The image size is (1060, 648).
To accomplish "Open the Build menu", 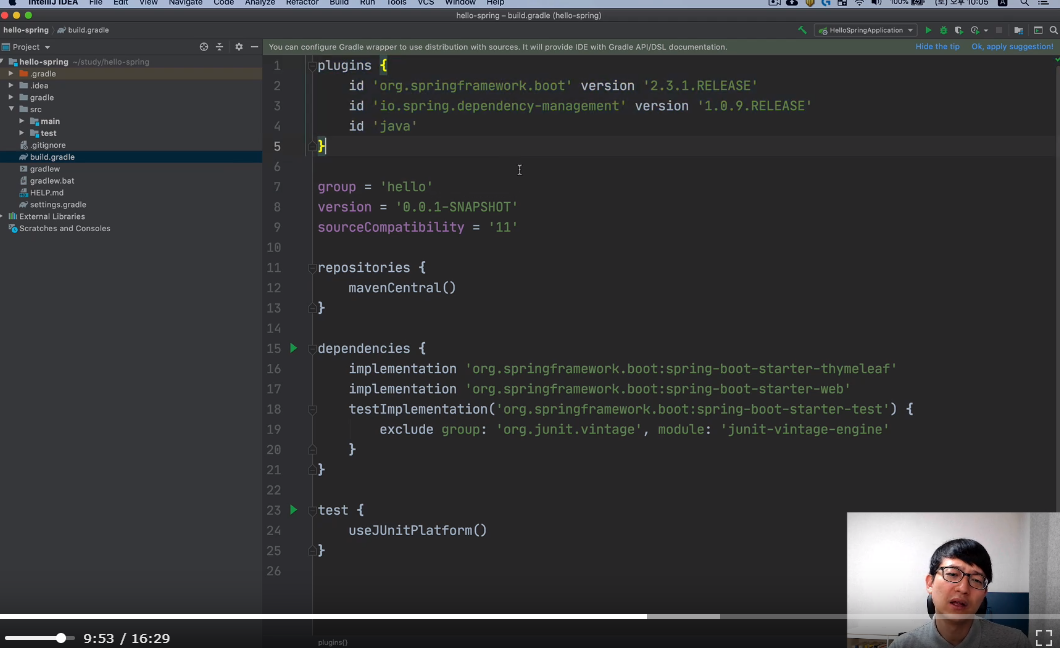I will coord(339,3).
